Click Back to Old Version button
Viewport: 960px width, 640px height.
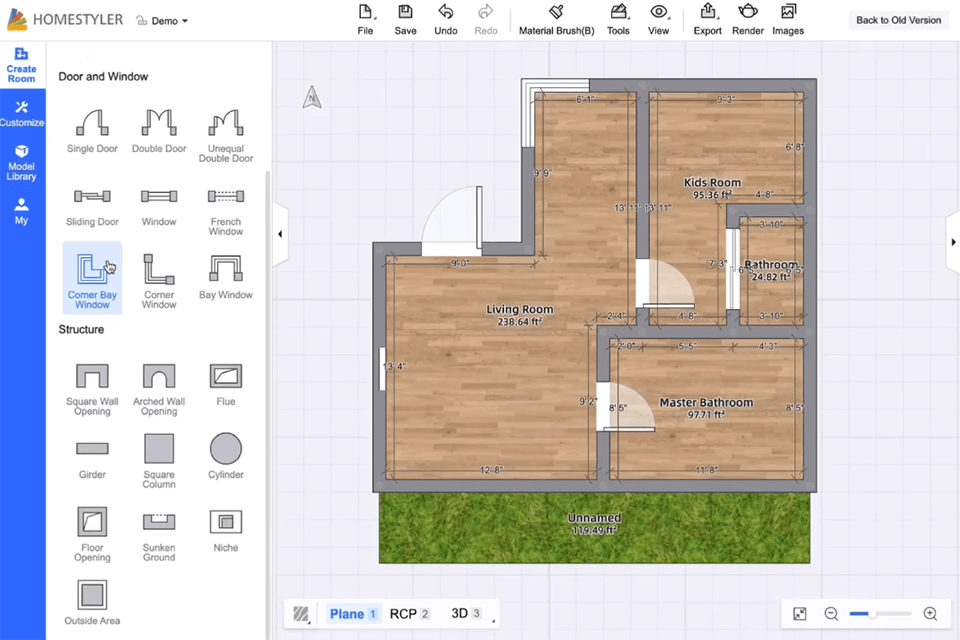click(898, 20)
